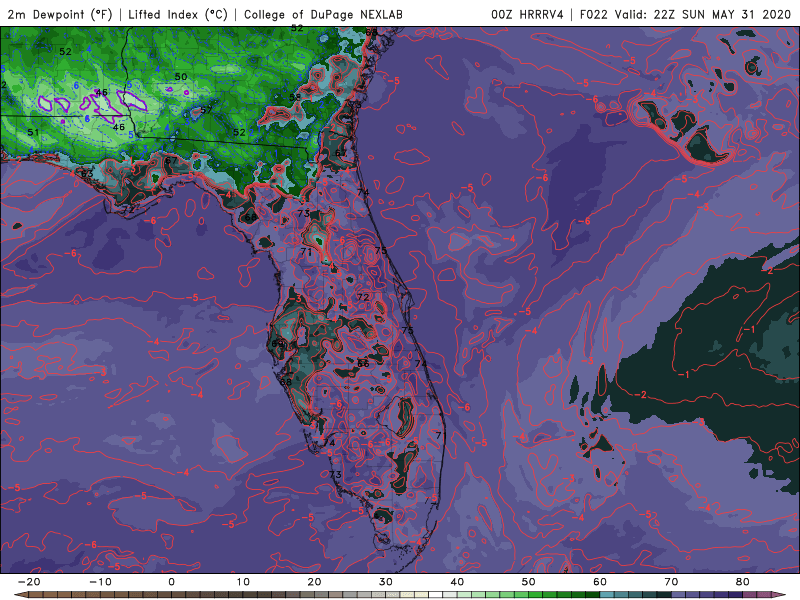Click the "2m Dewpoint (°F)" title text
This screenshot has width=800, height=600.
tap(59, 14)
